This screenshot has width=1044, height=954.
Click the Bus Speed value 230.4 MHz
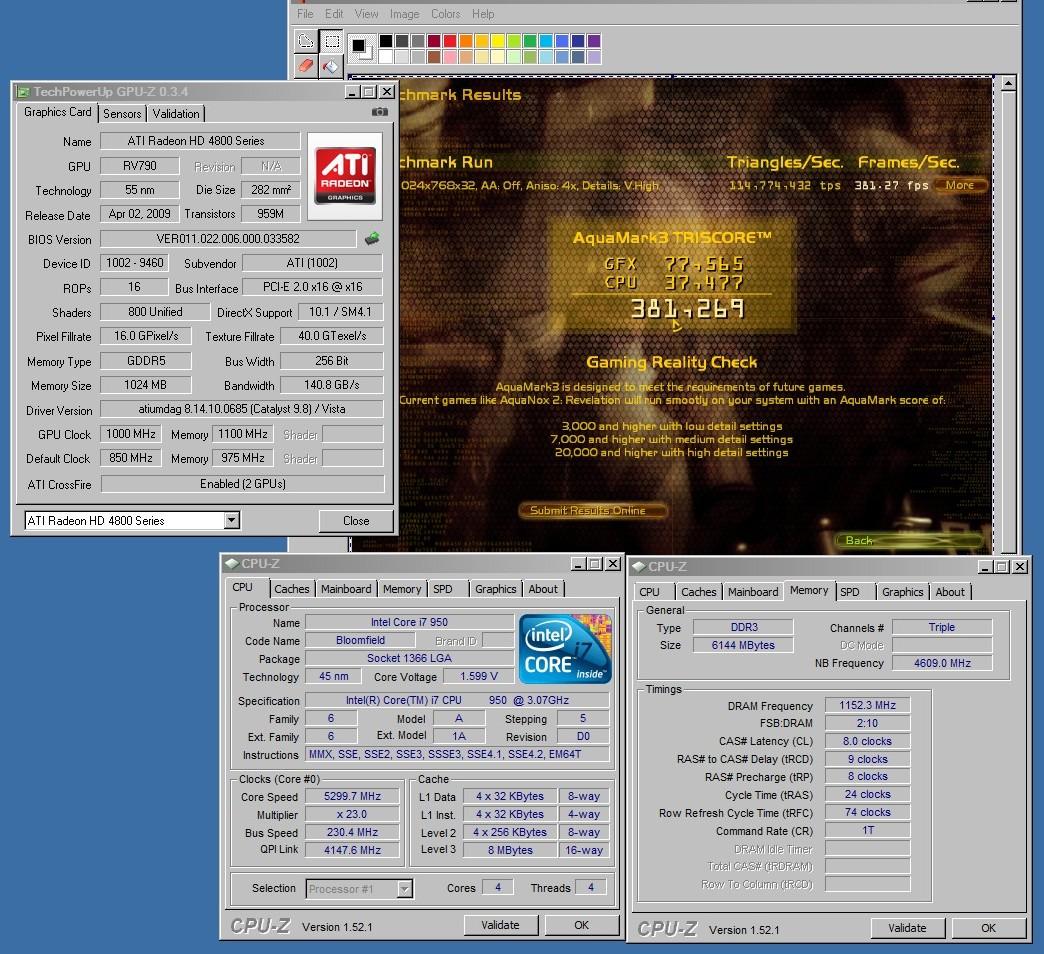[x=352, y=832]
